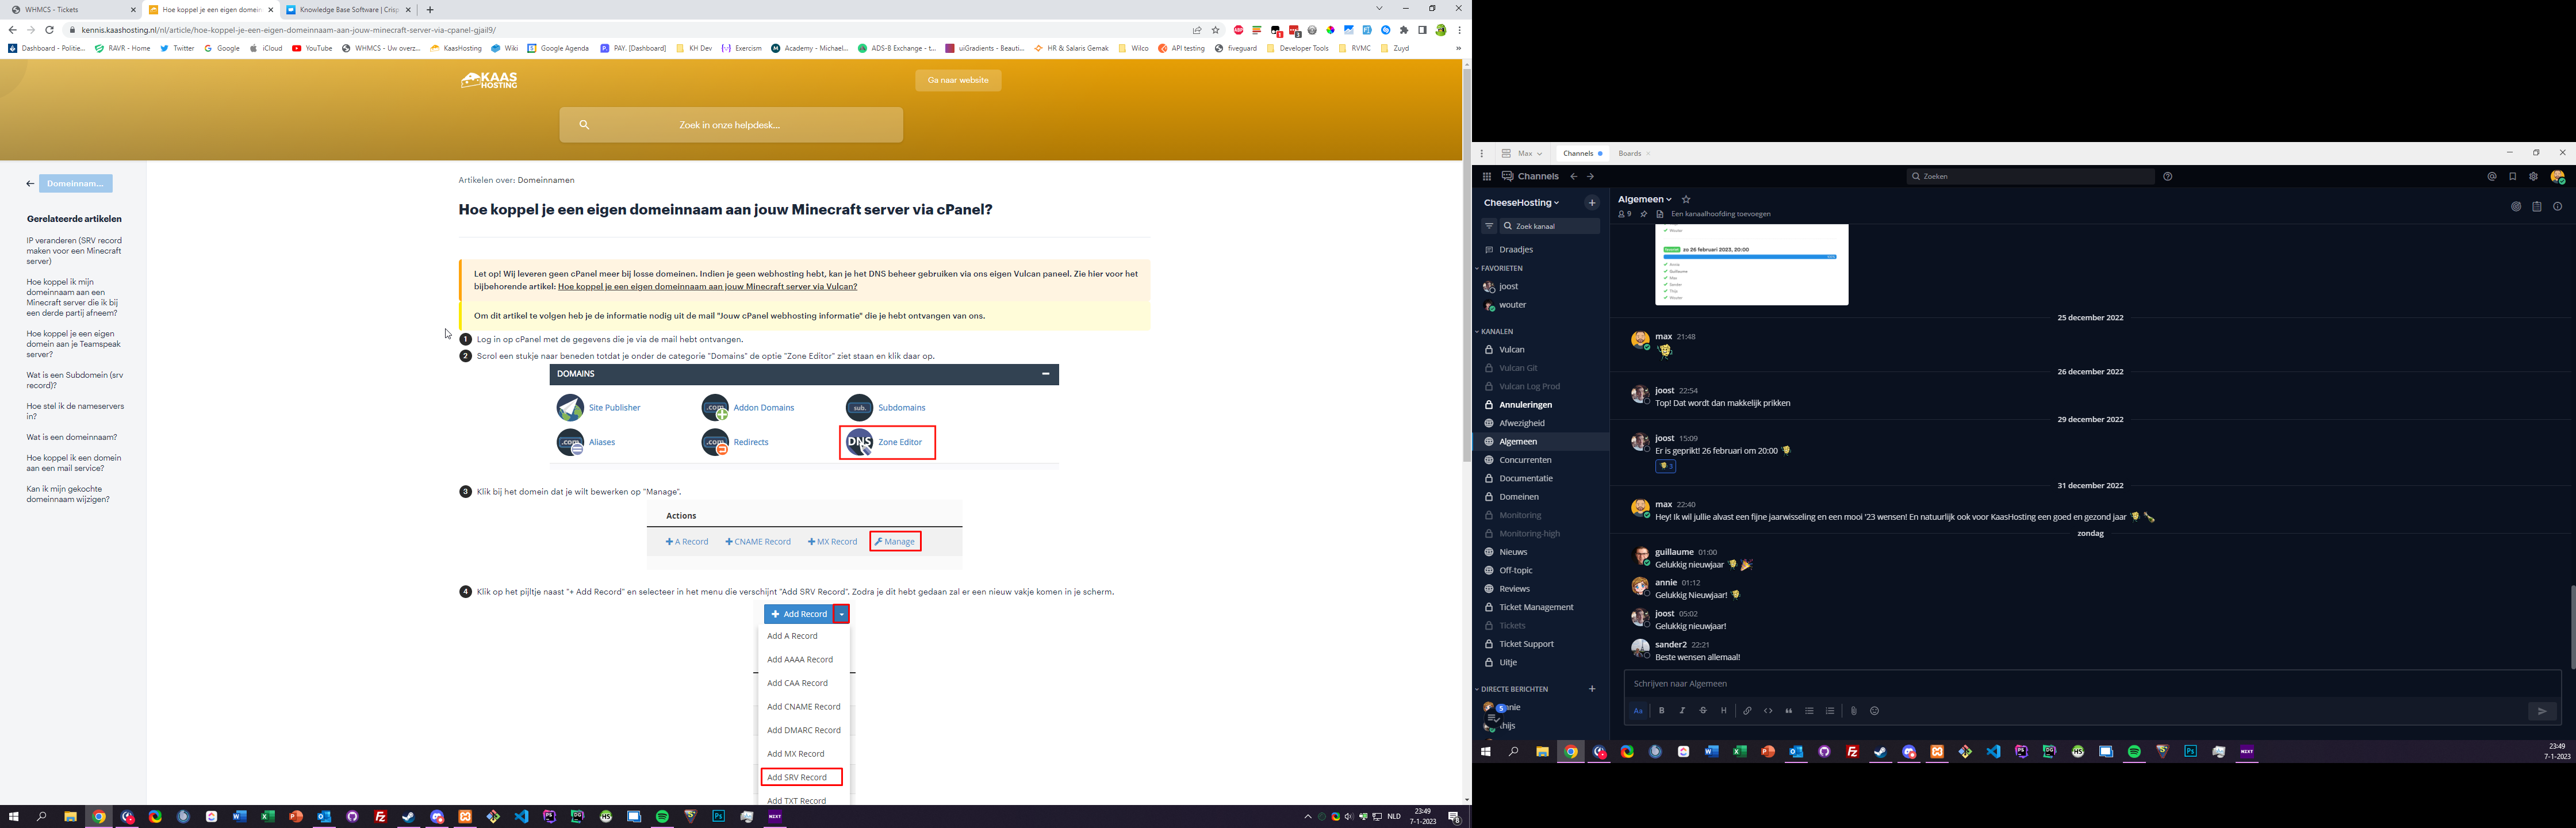Favorite the Algemeen channel with star
Image resolution: width=2576 pixels, height=828 pixels.
tap(1686, 199)
